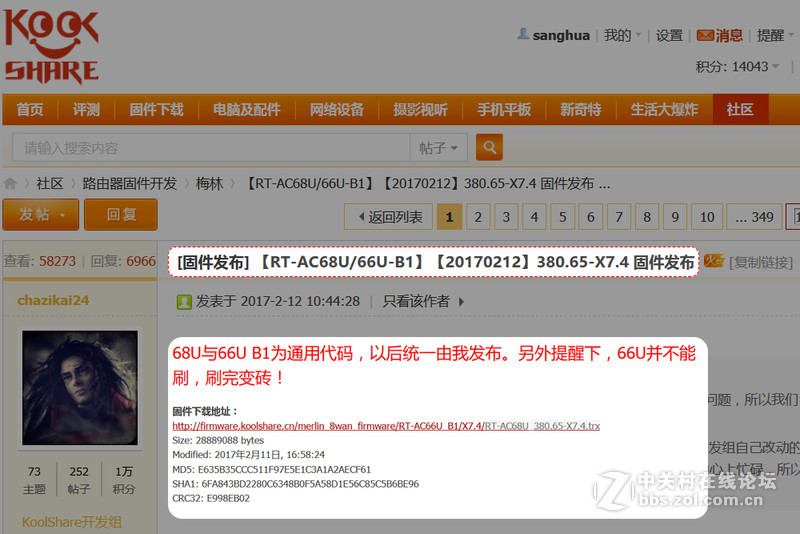The image size is (800, 534).
Task: Go to the 首页 tab
Action: tap(30, 109)
